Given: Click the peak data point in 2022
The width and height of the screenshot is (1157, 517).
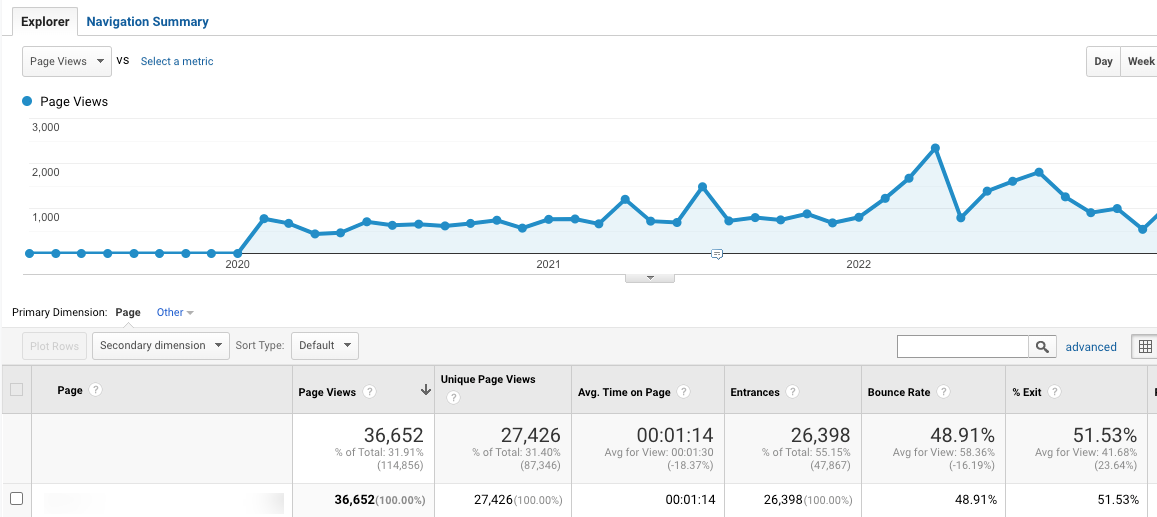Looking at the screenshot, I should pyautogui.click(x=935, y=148).
